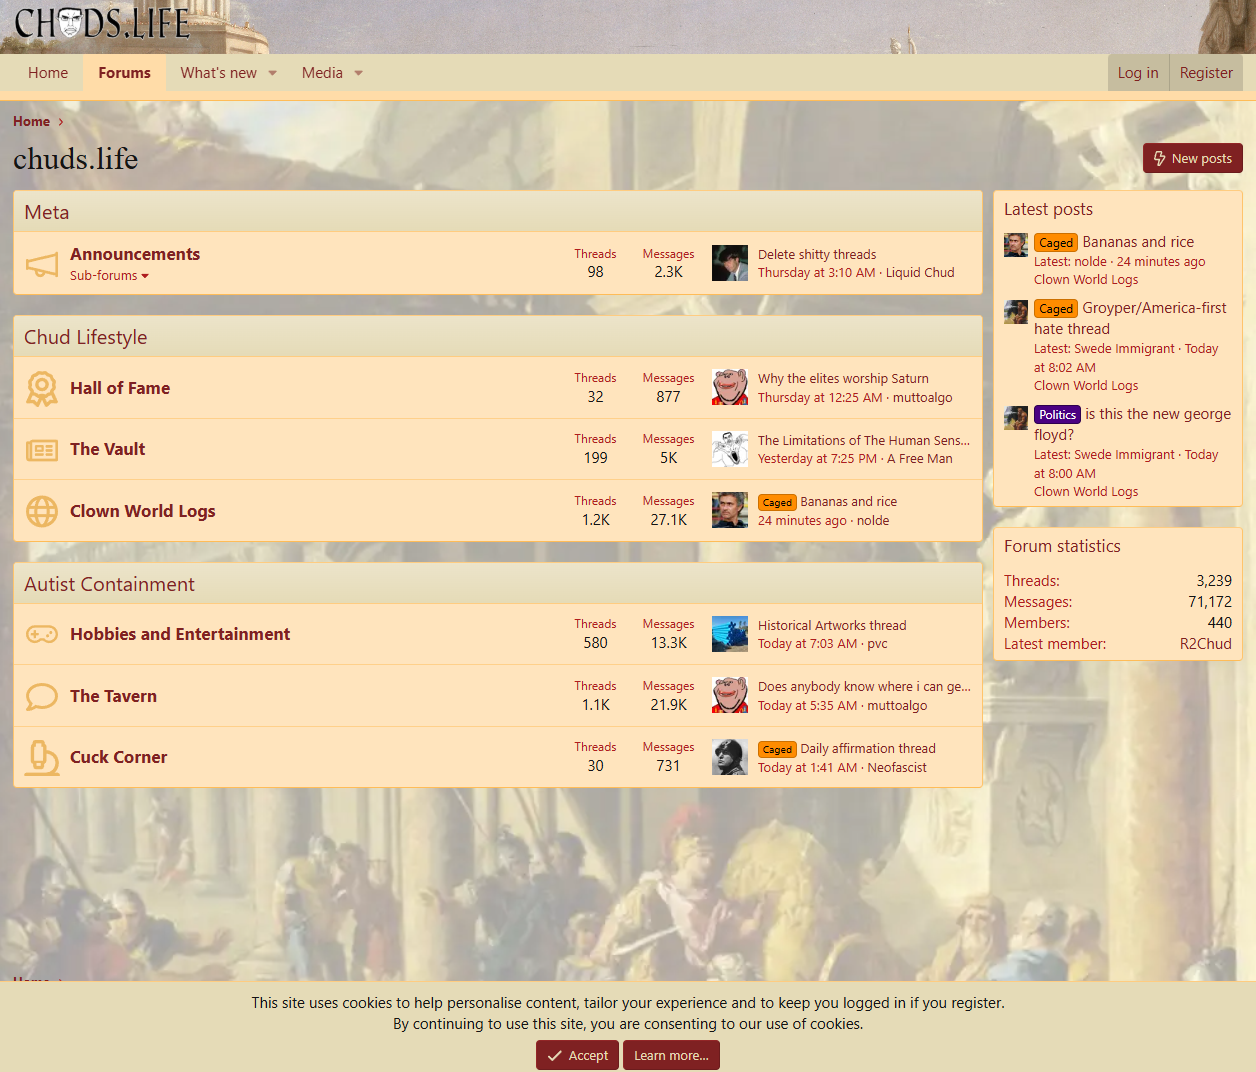Click The Tavern speech bubble icon
The image size is (1256, 1072).
[42, 697]
